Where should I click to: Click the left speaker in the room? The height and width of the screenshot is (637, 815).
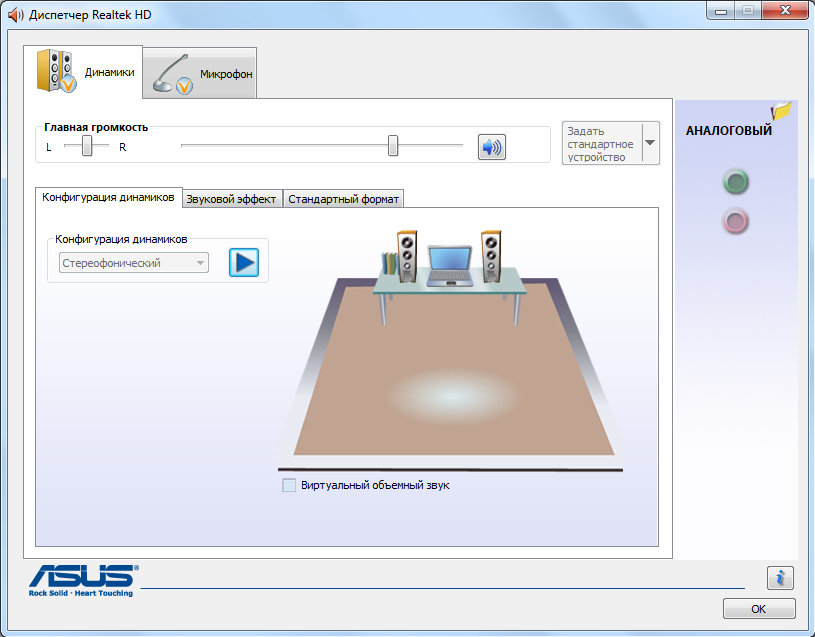pos(407,257)
